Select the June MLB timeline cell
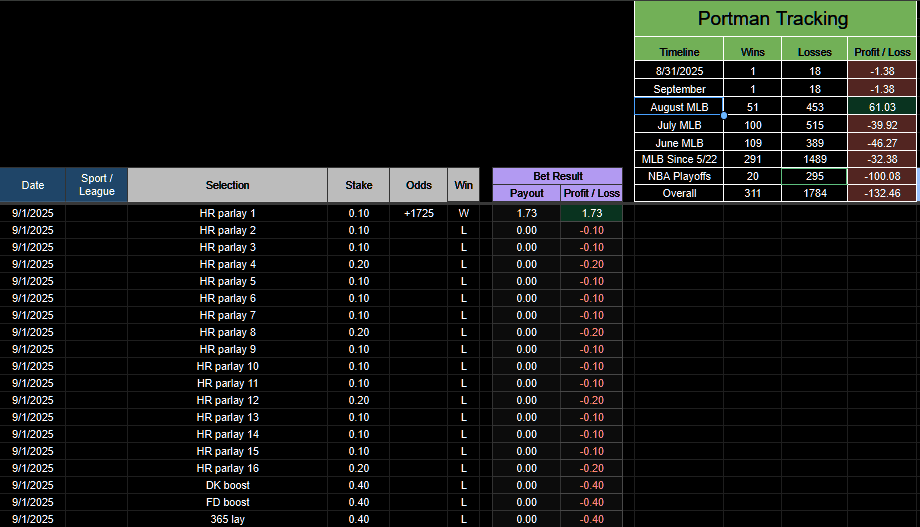 coord(679,143)
